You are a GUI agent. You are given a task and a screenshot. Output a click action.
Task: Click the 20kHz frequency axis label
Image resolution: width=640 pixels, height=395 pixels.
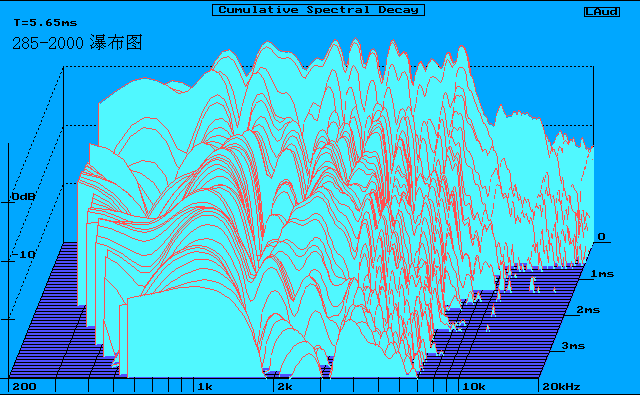pos(561,386)
